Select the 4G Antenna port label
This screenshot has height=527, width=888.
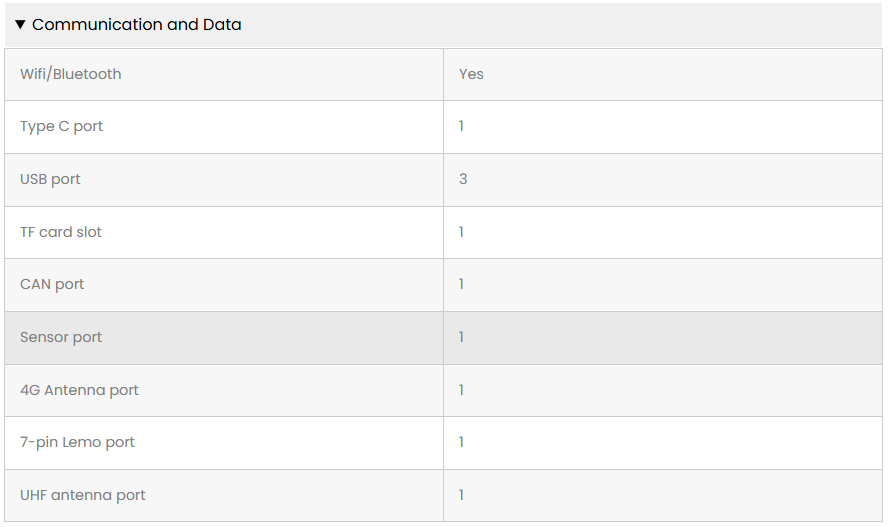click(x=79, y=391)
